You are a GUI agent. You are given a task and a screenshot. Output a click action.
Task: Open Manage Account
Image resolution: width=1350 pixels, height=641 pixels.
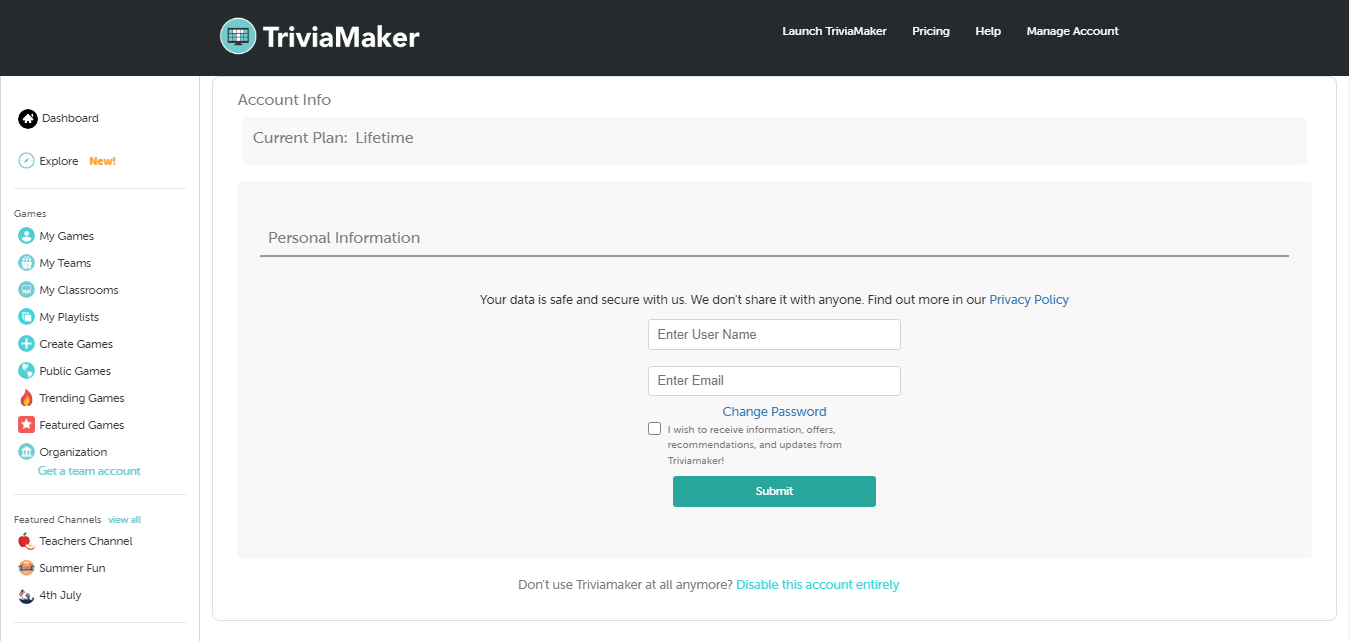1072,31
